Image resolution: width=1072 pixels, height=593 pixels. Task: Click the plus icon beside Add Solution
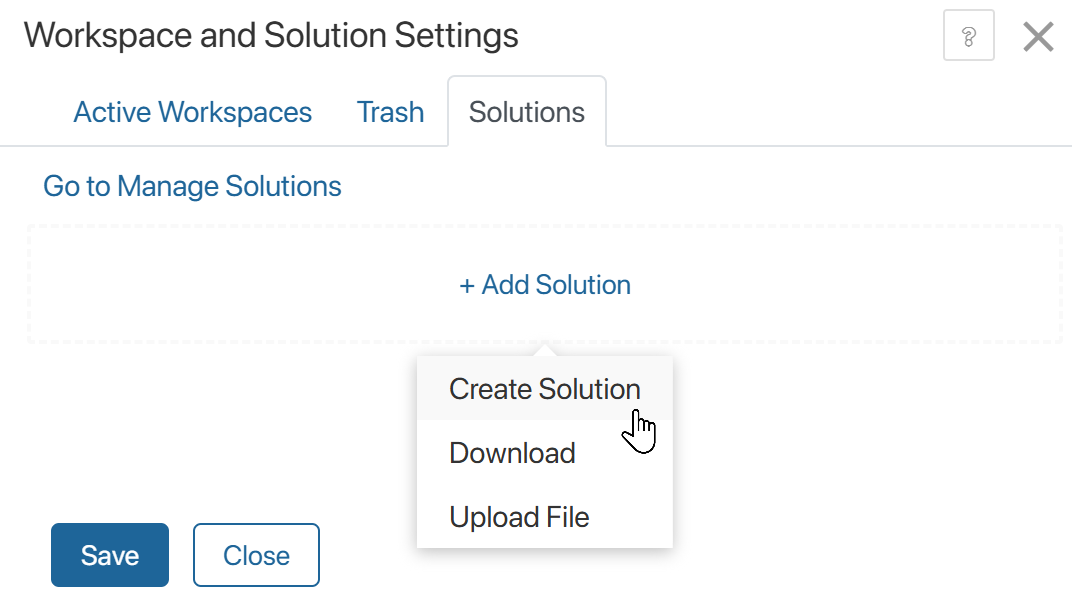(x=466, y=285)
